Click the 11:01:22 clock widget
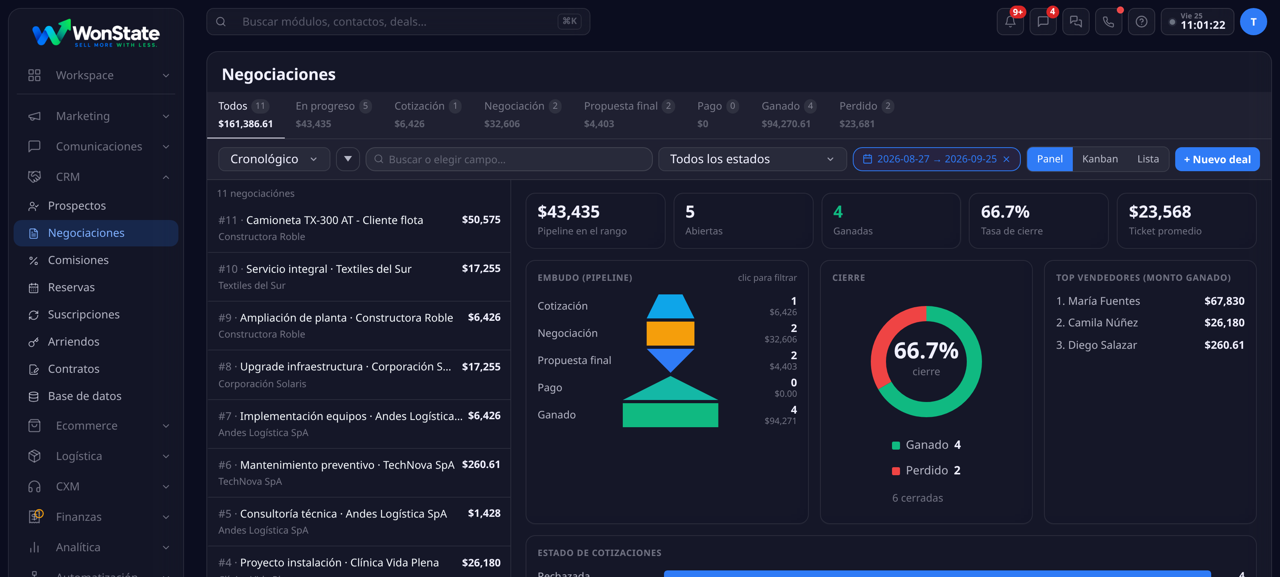The height and width of the screenshot is (577, 1280). point(1197,22)
